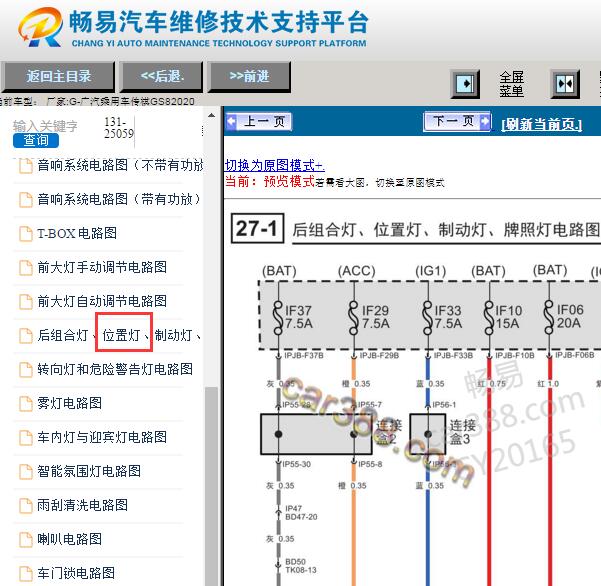
Task: Click the IF06 20A fuse symbol
Action: [x=550, y=317]
